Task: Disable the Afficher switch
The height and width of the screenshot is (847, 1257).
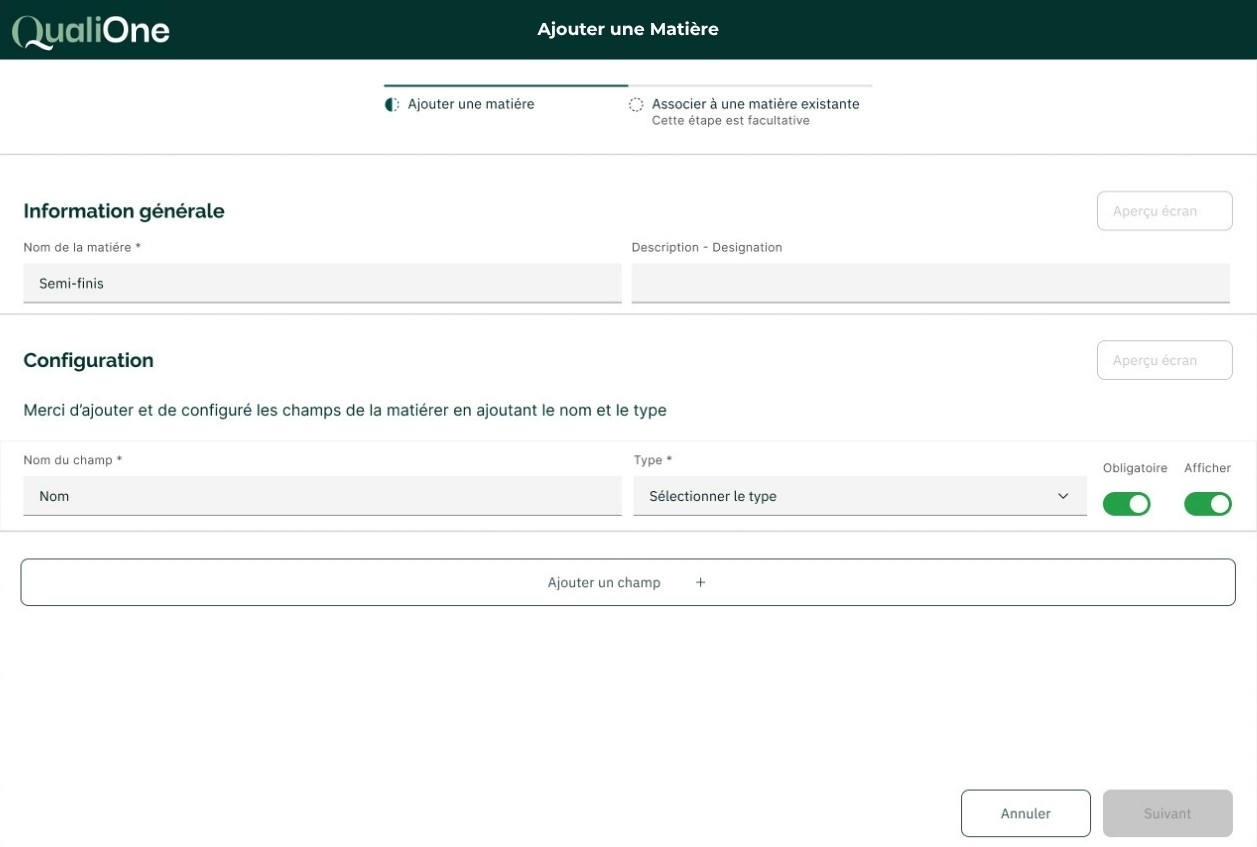Action: (x=1207, y=504)
